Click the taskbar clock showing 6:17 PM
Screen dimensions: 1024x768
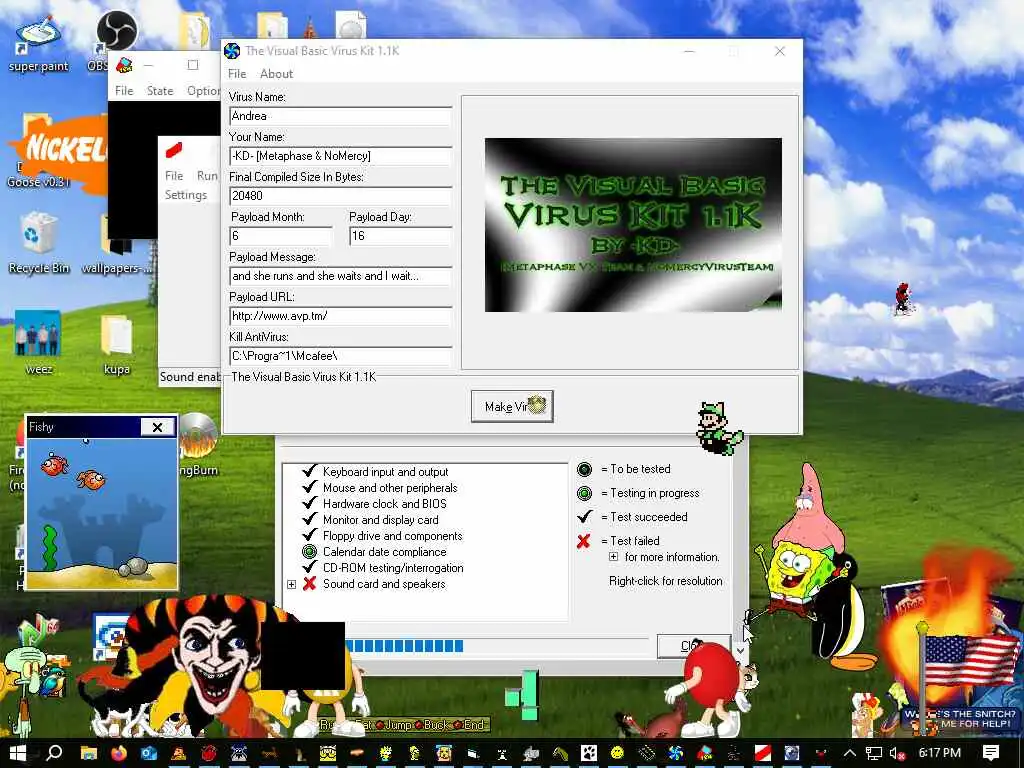[x=940, y=753]
